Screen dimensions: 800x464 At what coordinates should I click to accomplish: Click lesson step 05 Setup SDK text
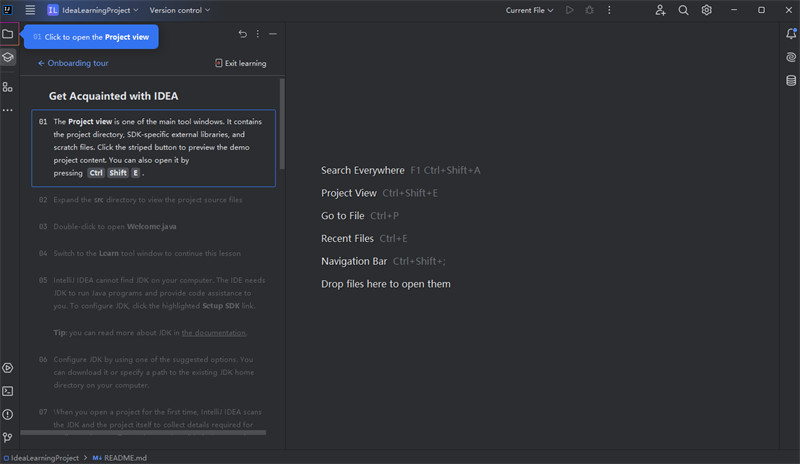[221, 306]
